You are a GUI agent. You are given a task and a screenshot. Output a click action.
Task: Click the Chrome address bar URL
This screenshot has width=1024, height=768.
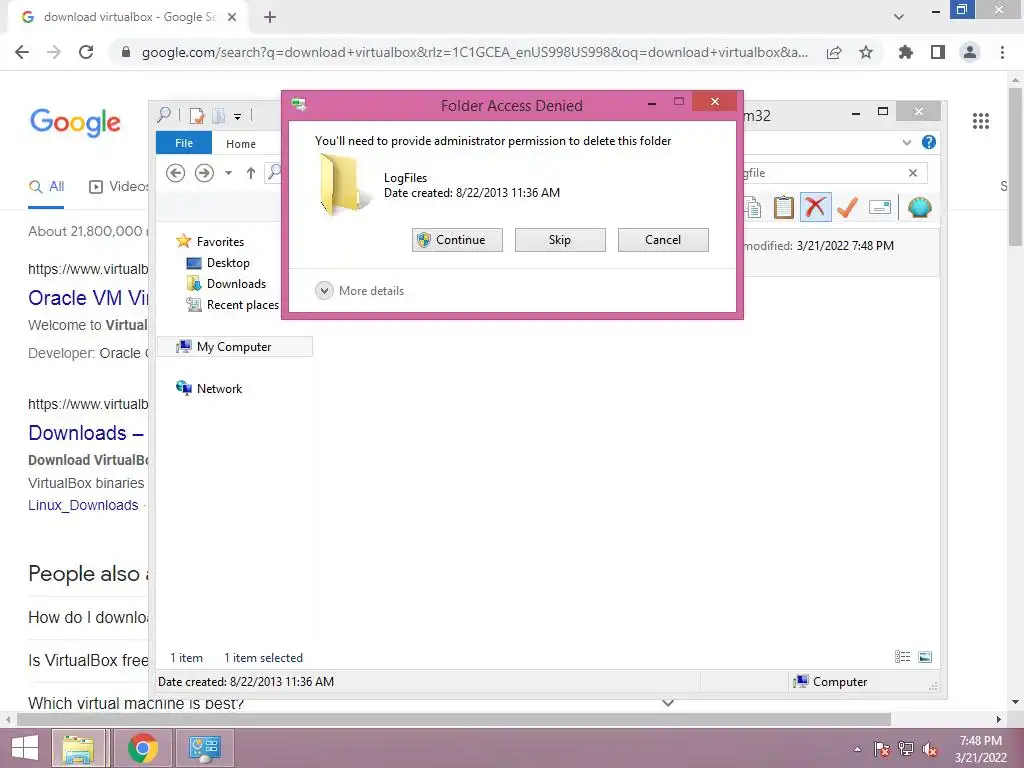(x=475, y=52)
